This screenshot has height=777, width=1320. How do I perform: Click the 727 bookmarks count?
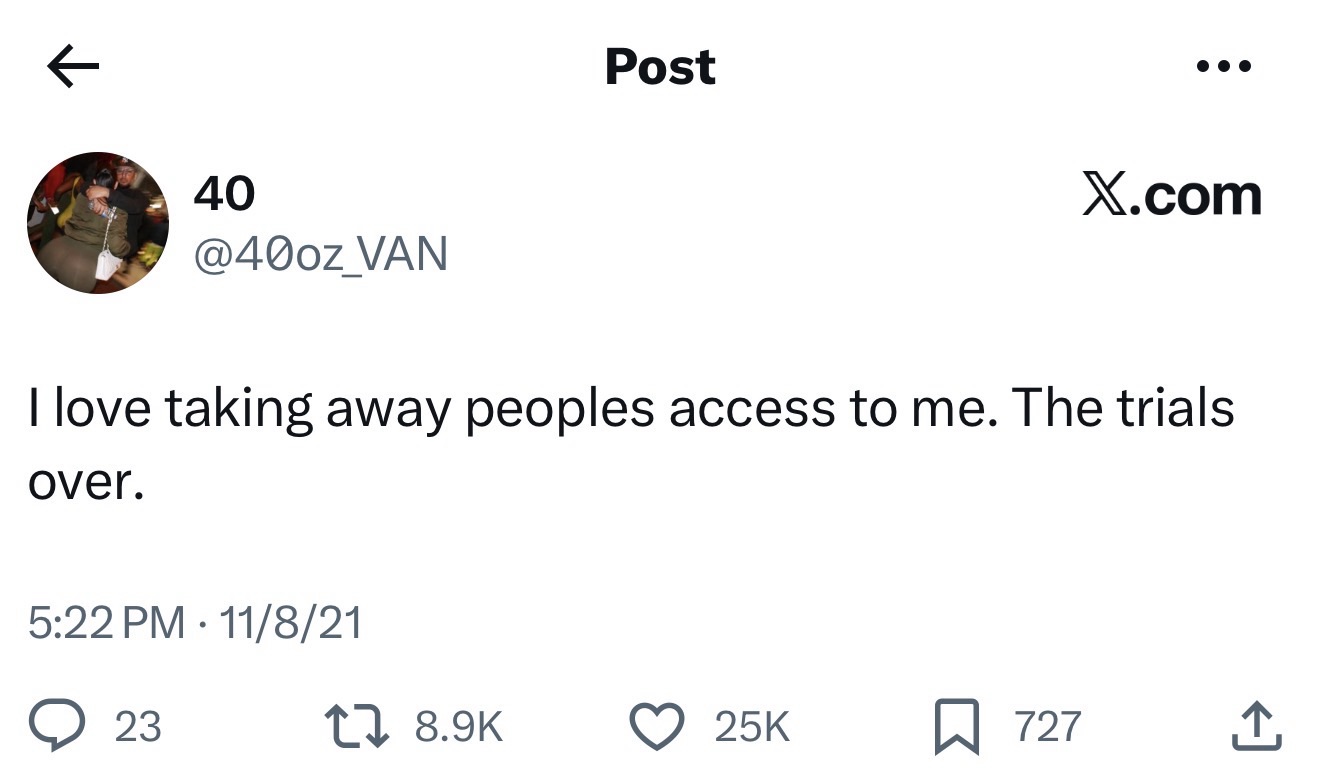click(1047, 727)
